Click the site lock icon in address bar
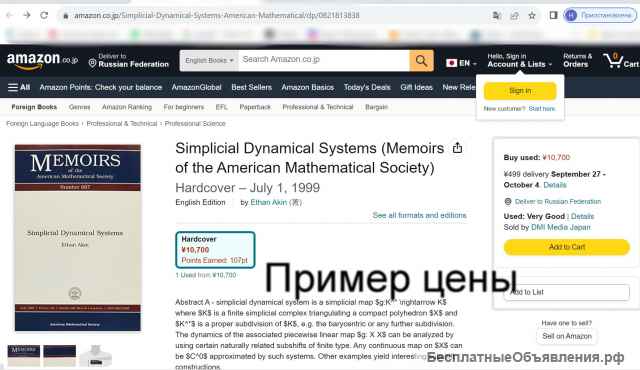Screen dimensions: 640x370 pos(65,16)
